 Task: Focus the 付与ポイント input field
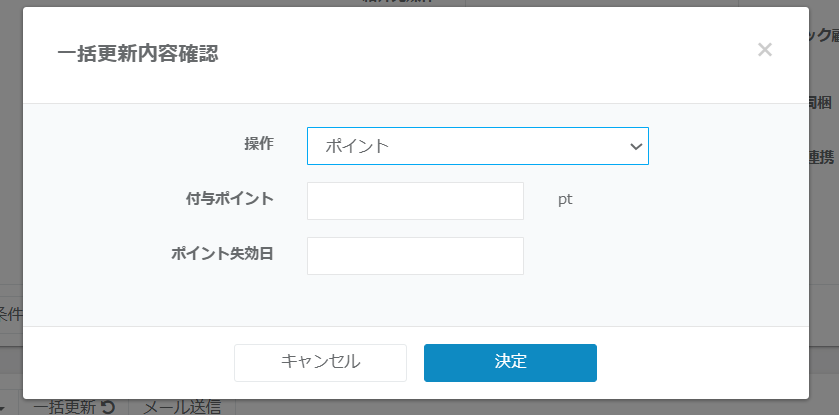click(x=415, y=201)
